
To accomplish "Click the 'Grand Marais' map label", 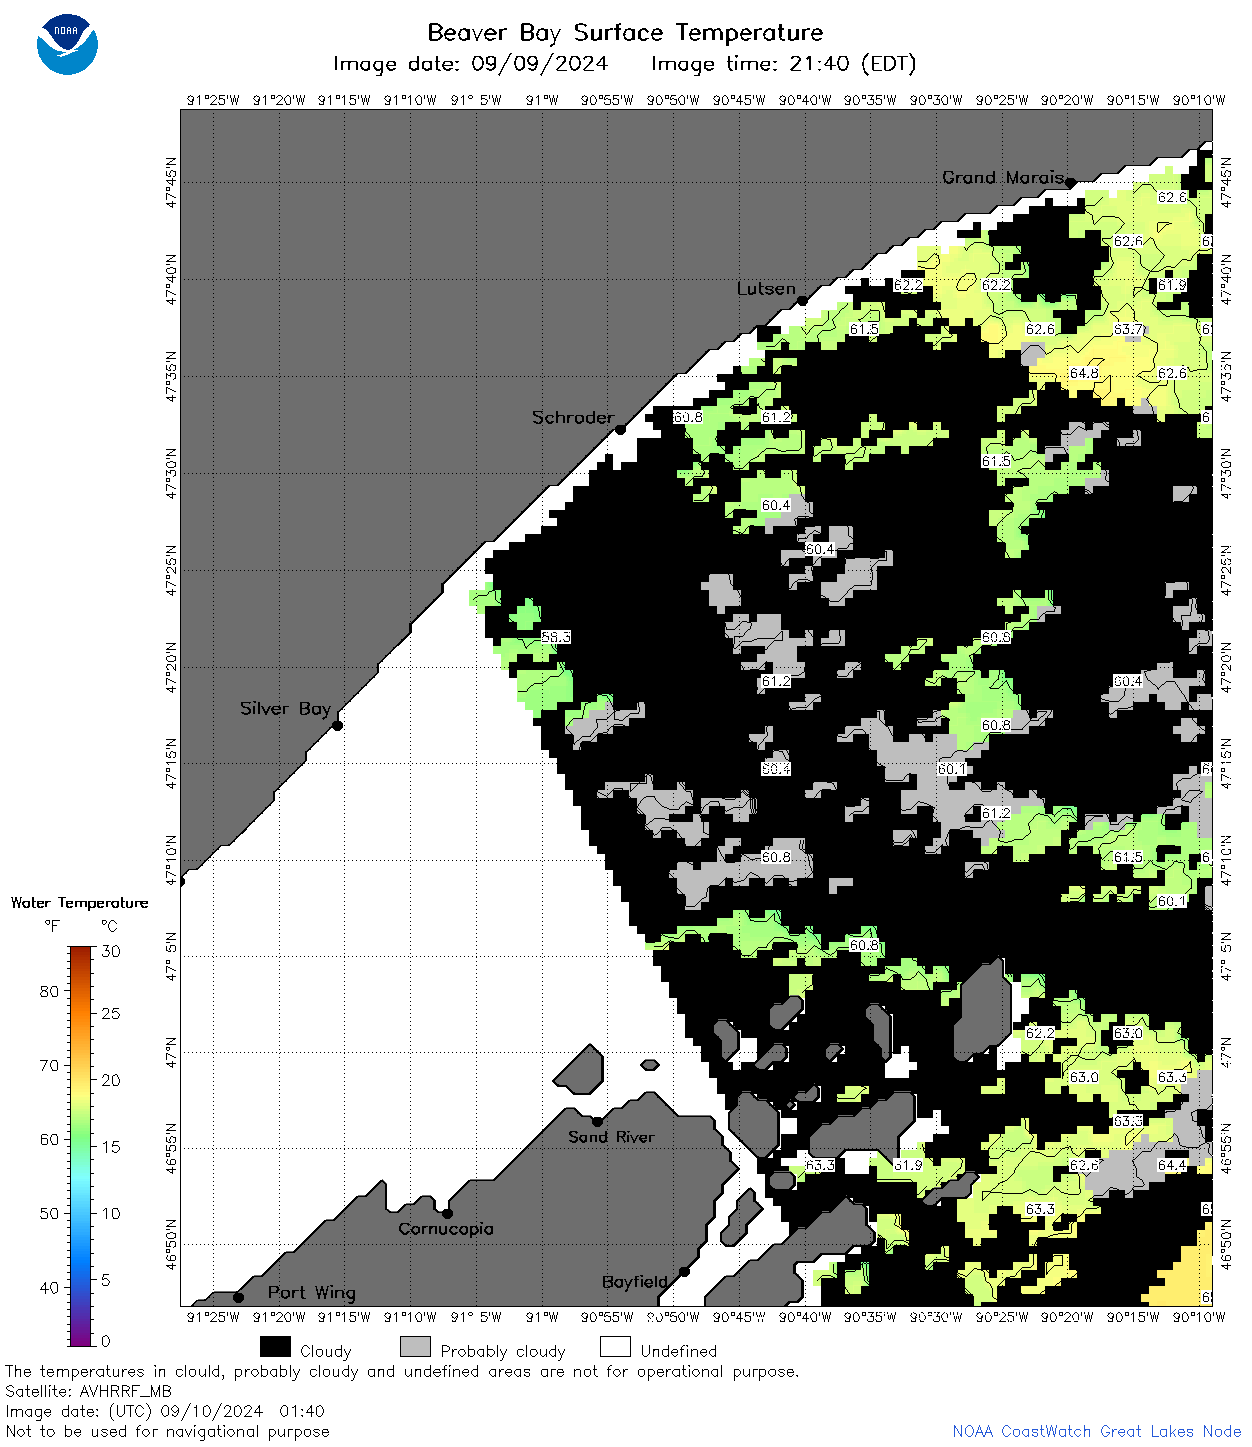I will point(1002,177).
